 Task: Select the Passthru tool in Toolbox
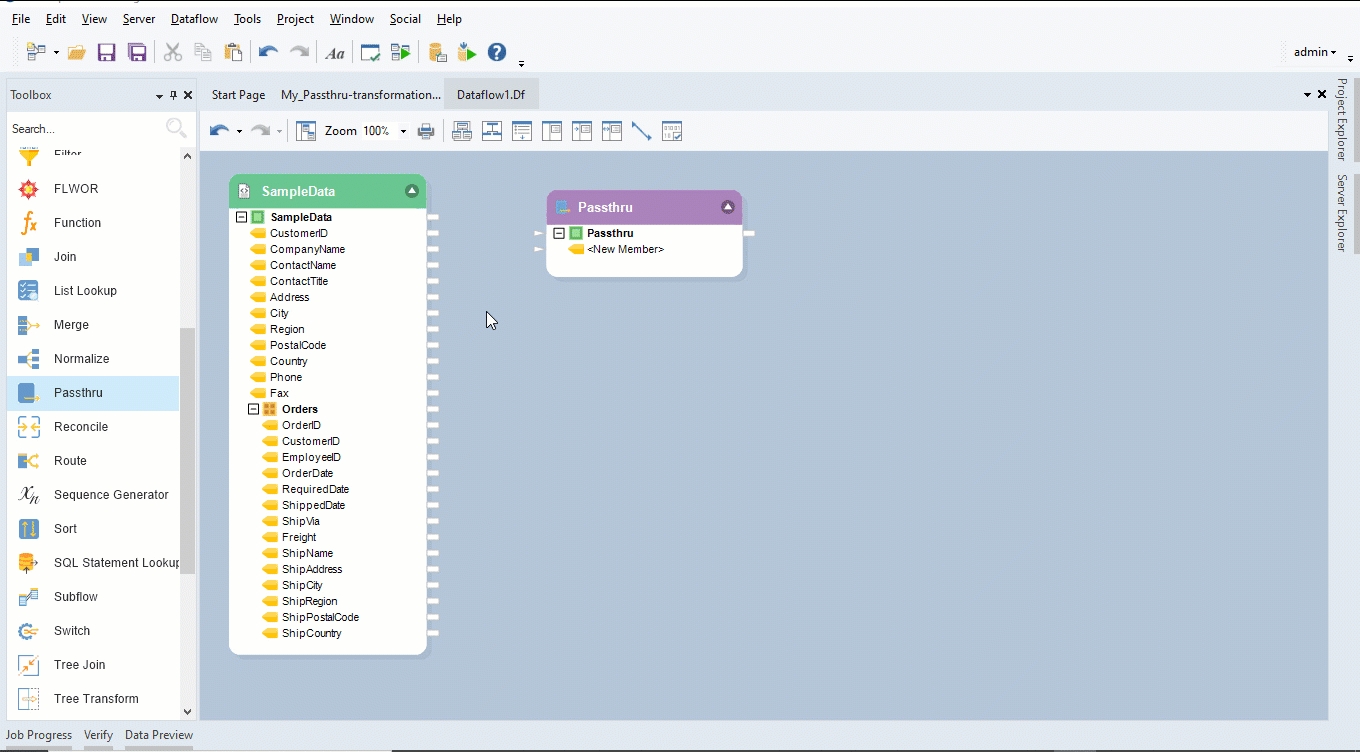point(78,393)
